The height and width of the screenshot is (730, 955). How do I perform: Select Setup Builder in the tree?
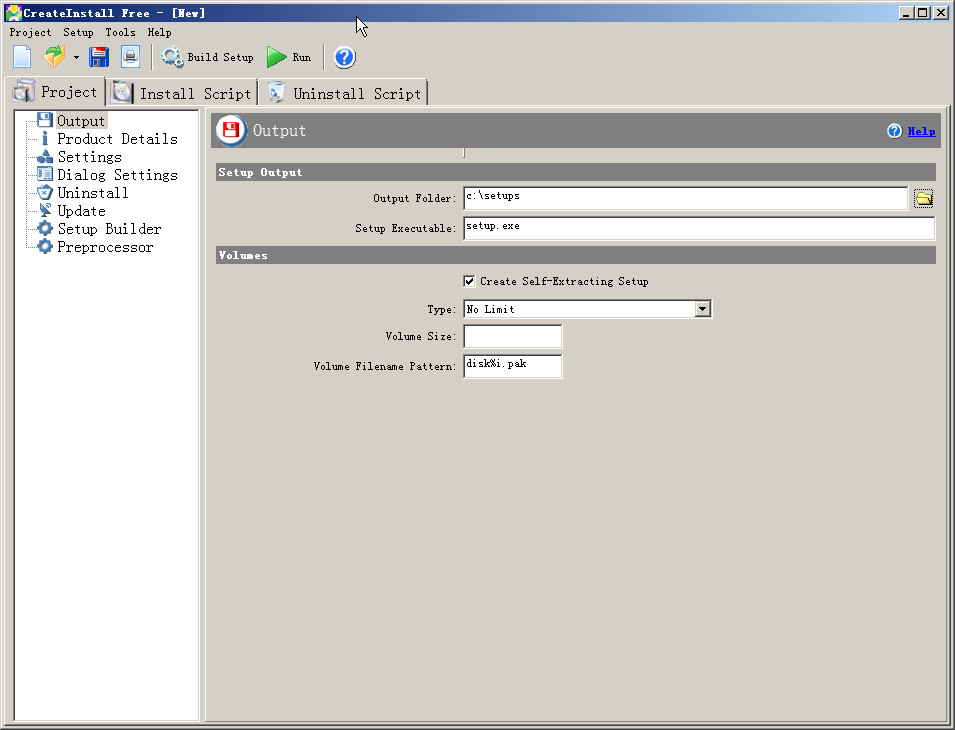[x=109, y=229]
